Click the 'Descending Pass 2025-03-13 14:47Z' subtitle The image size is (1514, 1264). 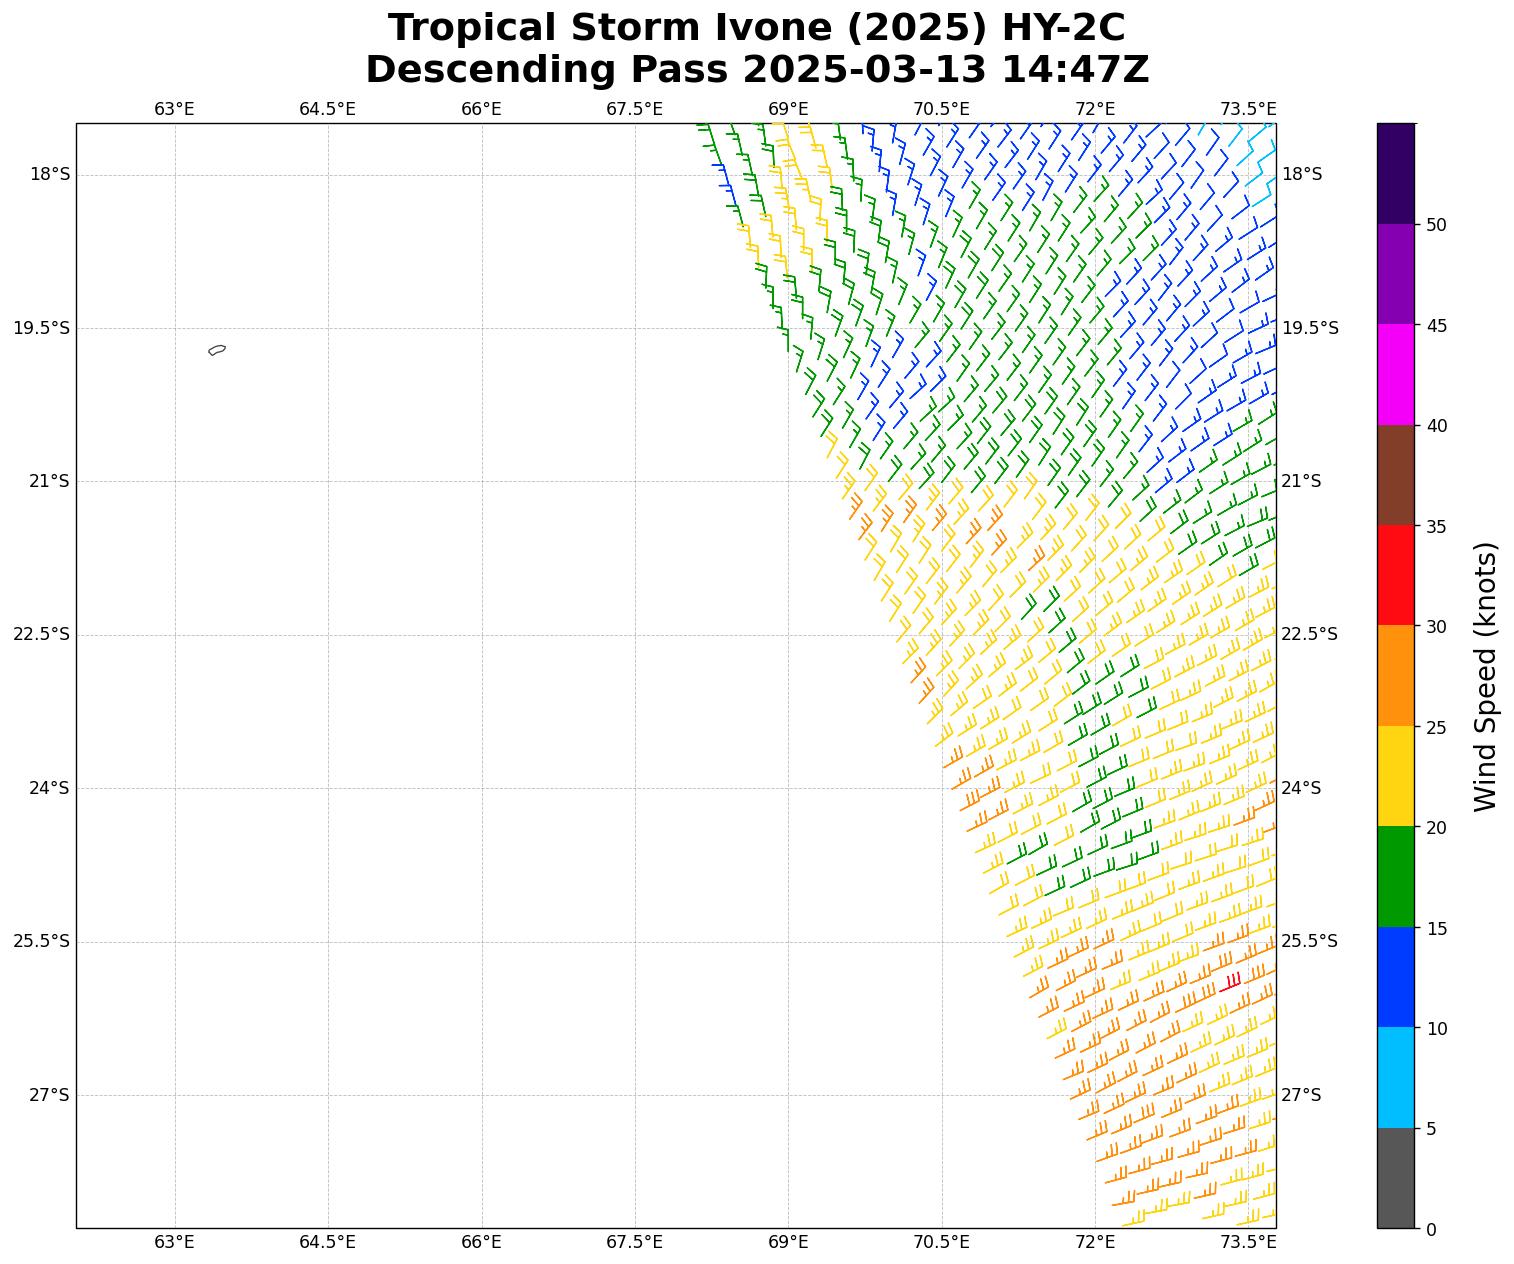click(x=756, y=70)
